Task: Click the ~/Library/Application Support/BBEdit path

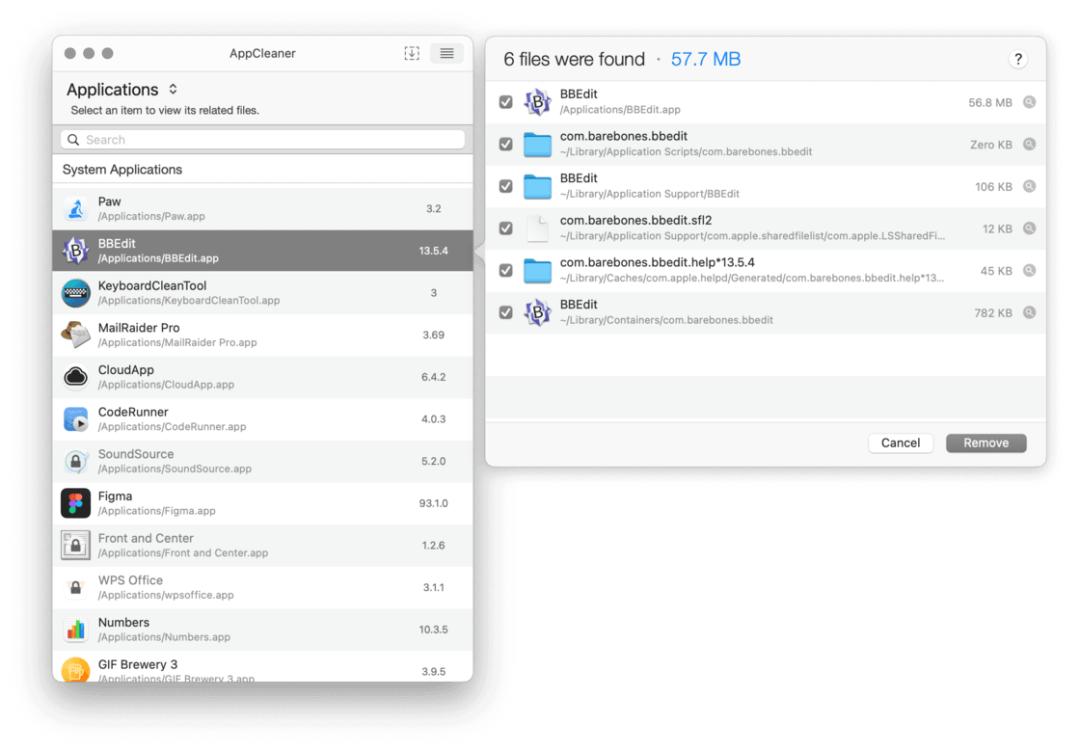Action: click(x=650, y=194)
